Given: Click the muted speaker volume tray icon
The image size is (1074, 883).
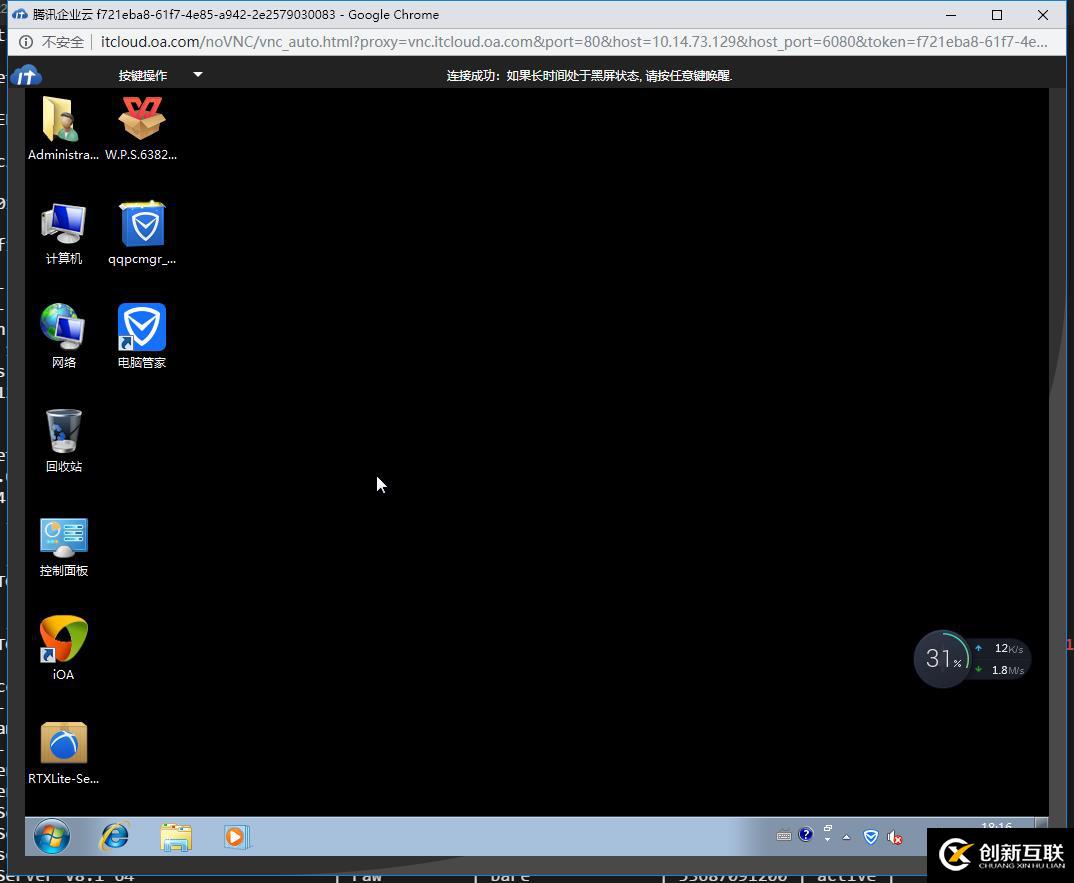Looking at the screenshot, I should pyautogui.click(x=895, y=837).
